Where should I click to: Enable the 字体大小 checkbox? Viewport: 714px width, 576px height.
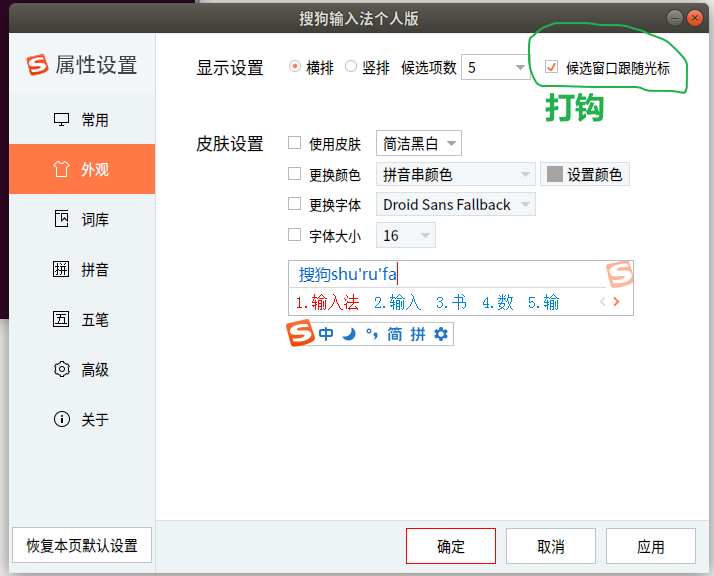(x=295, y=234)
